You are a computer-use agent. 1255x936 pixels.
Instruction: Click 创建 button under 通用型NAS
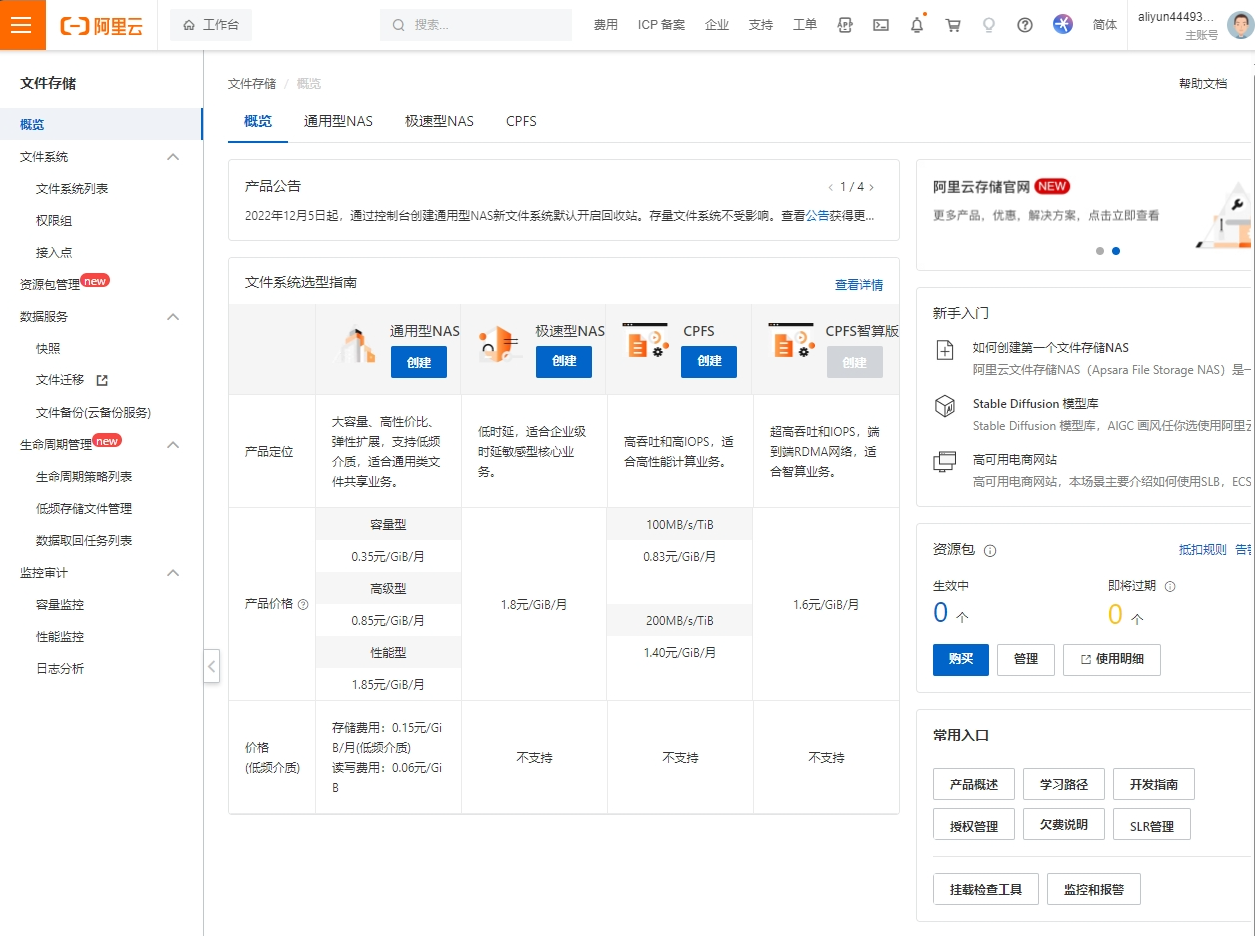point(418,362)
